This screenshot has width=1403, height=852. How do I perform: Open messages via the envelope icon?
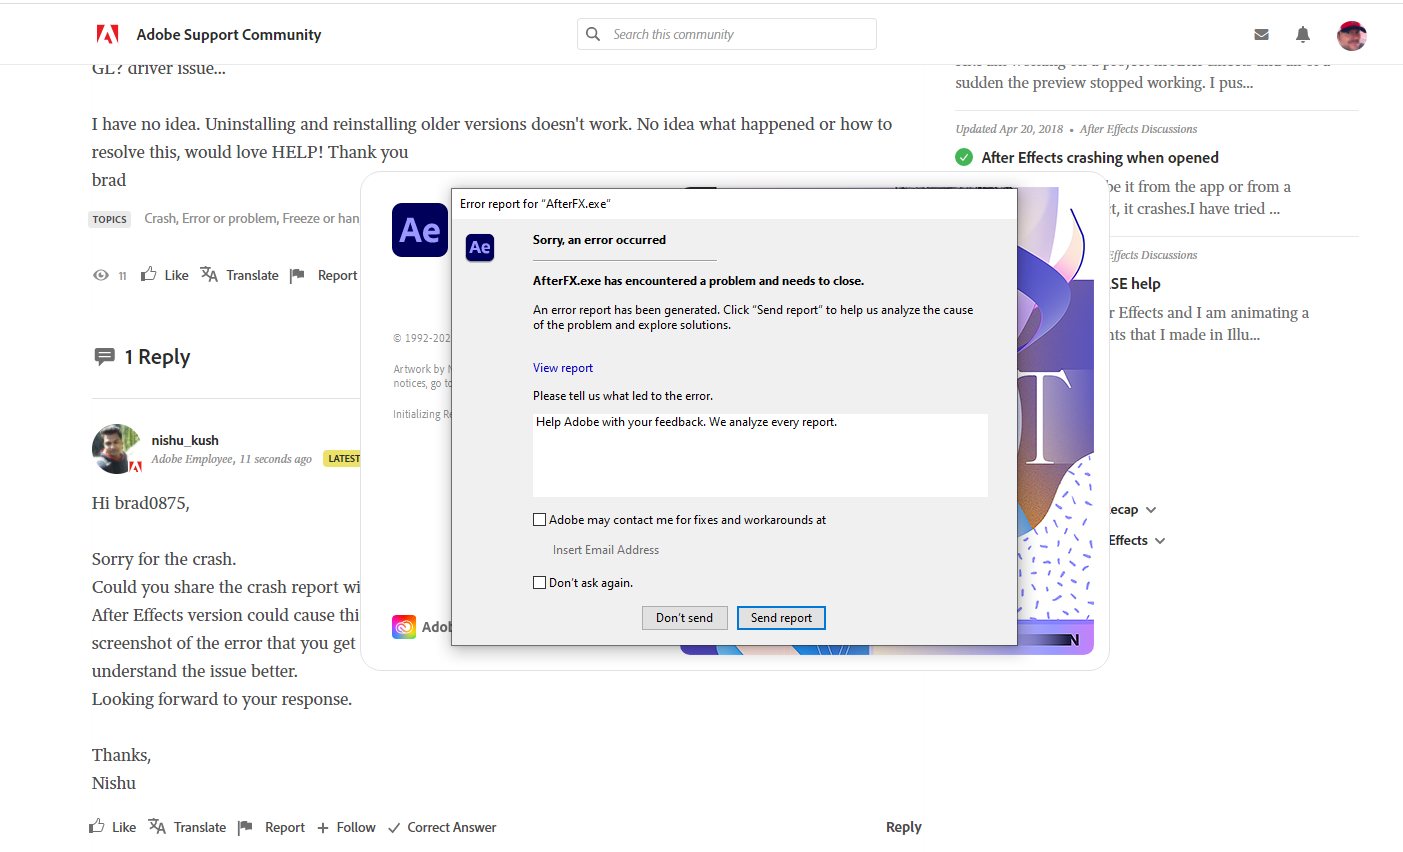(x=1261, y=34)
